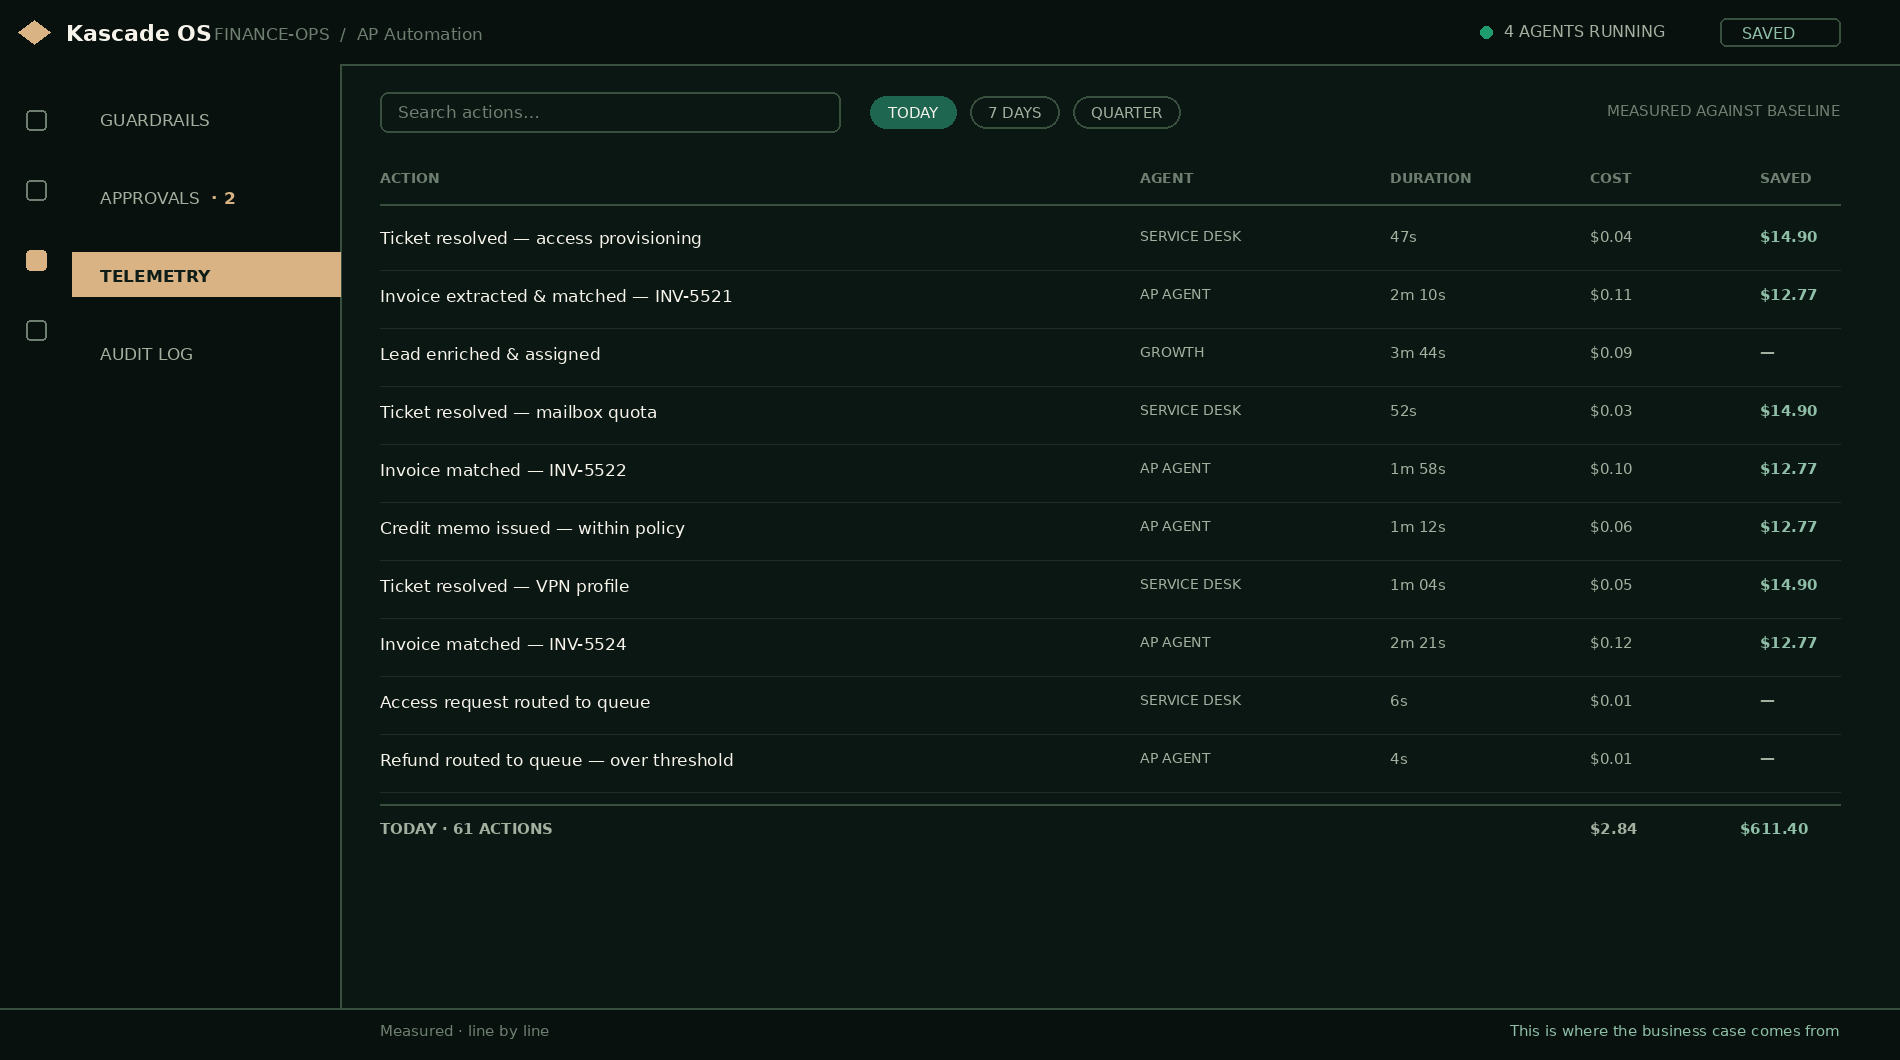Viewport: 1900px width, 1060px height.
Task: Click the approvals count badge 2
Action: 229,198
